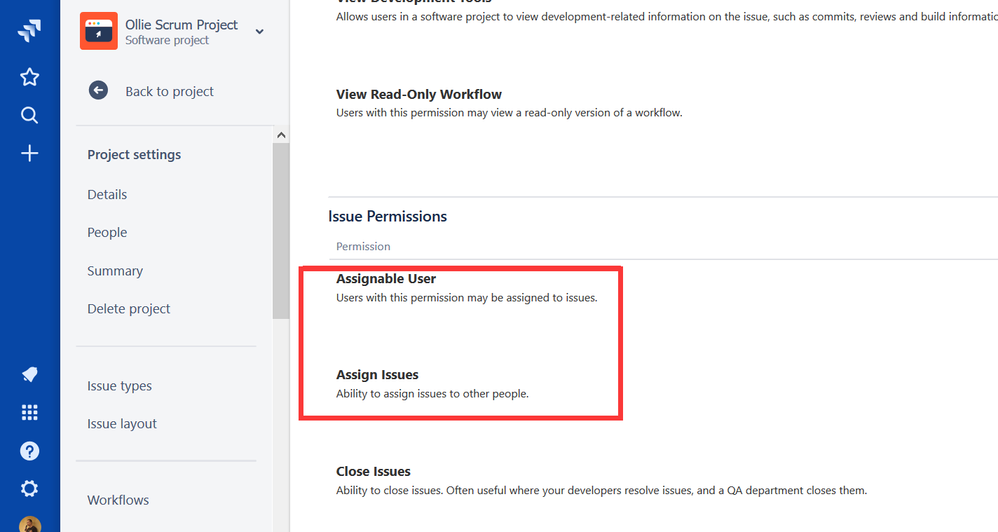Open the help question mark icon
The width and height of the screenshot is (998, 532).
29,451
